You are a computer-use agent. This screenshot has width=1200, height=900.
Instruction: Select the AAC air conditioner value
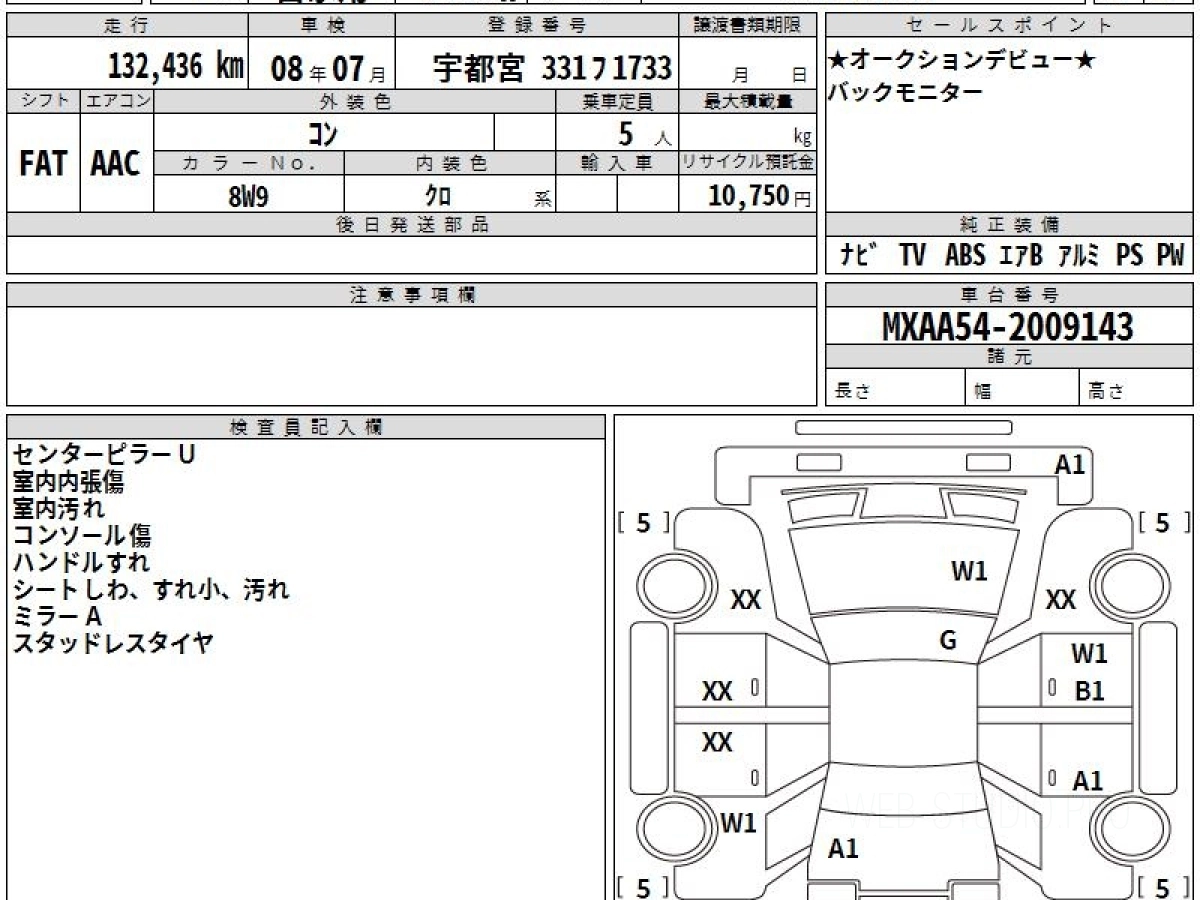click(116, 164)
